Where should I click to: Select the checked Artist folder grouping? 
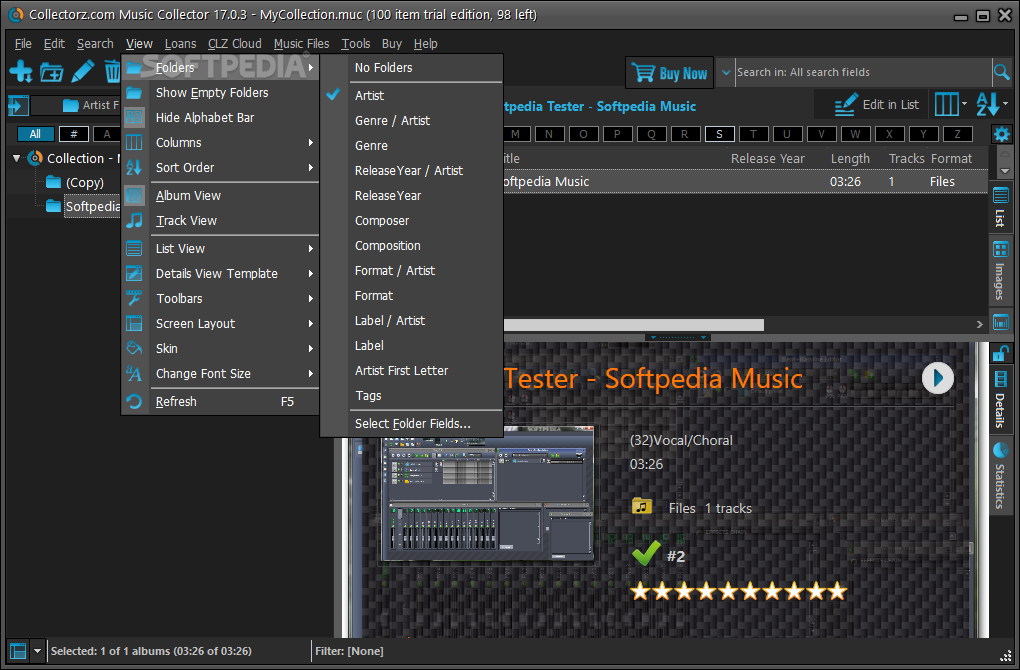click(412, 96)
